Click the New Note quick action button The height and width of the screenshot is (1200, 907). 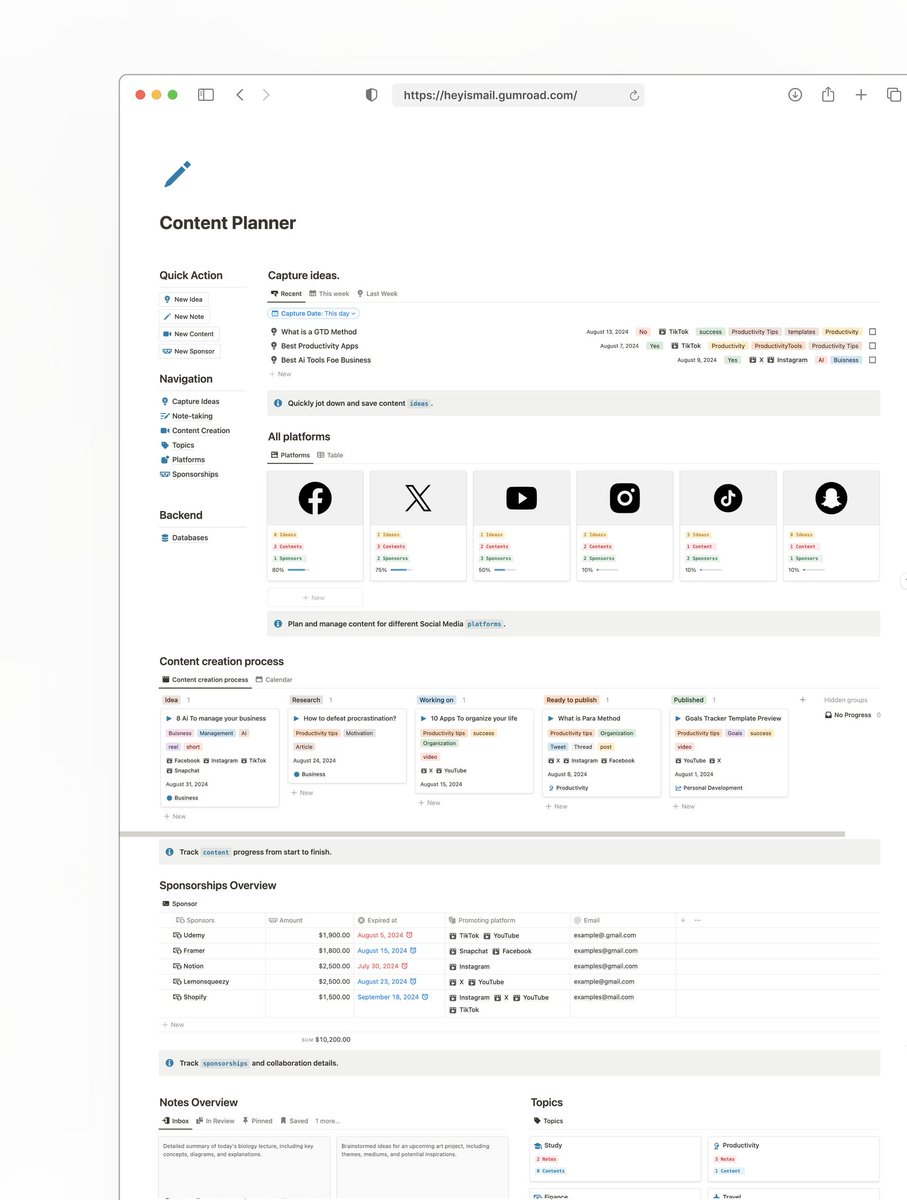185,316
